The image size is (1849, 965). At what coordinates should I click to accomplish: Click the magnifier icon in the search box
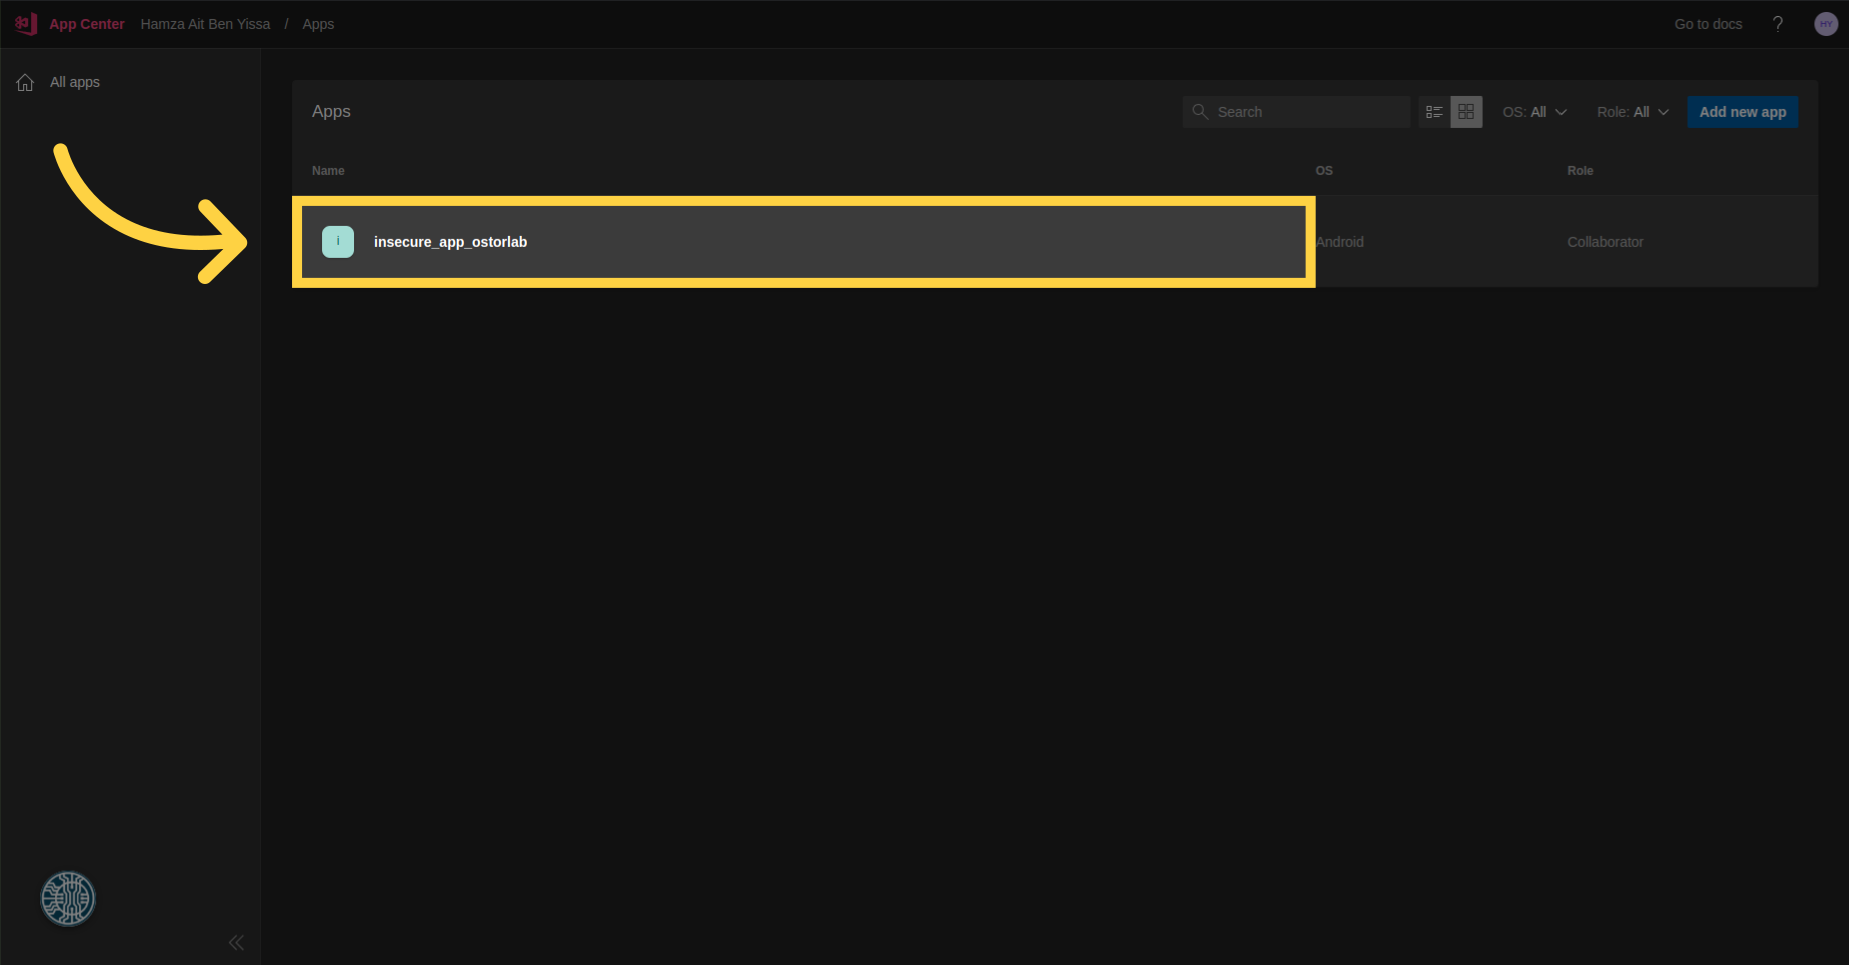coord(1200,112)
